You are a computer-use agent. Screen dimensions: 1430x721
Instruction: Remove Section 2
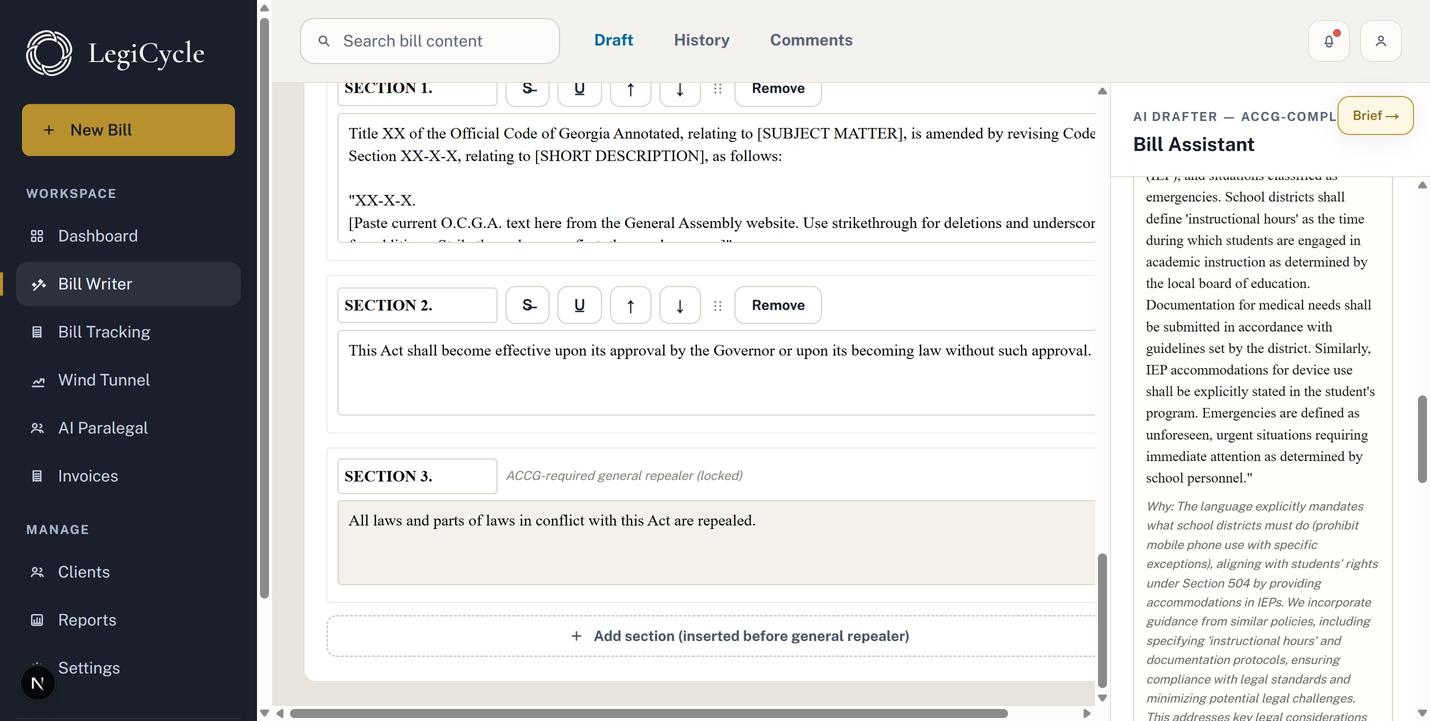click(x=778, y=305)
